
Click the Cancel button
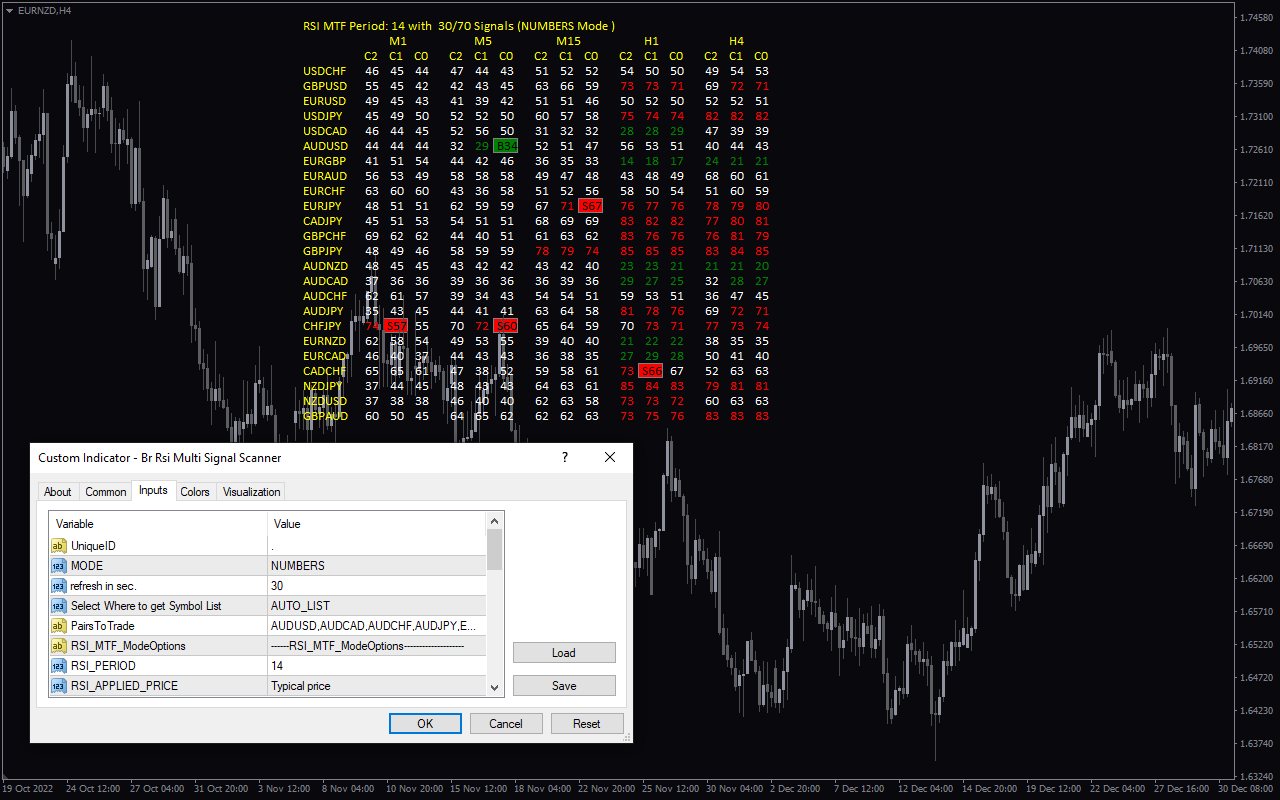coord(506,723)
